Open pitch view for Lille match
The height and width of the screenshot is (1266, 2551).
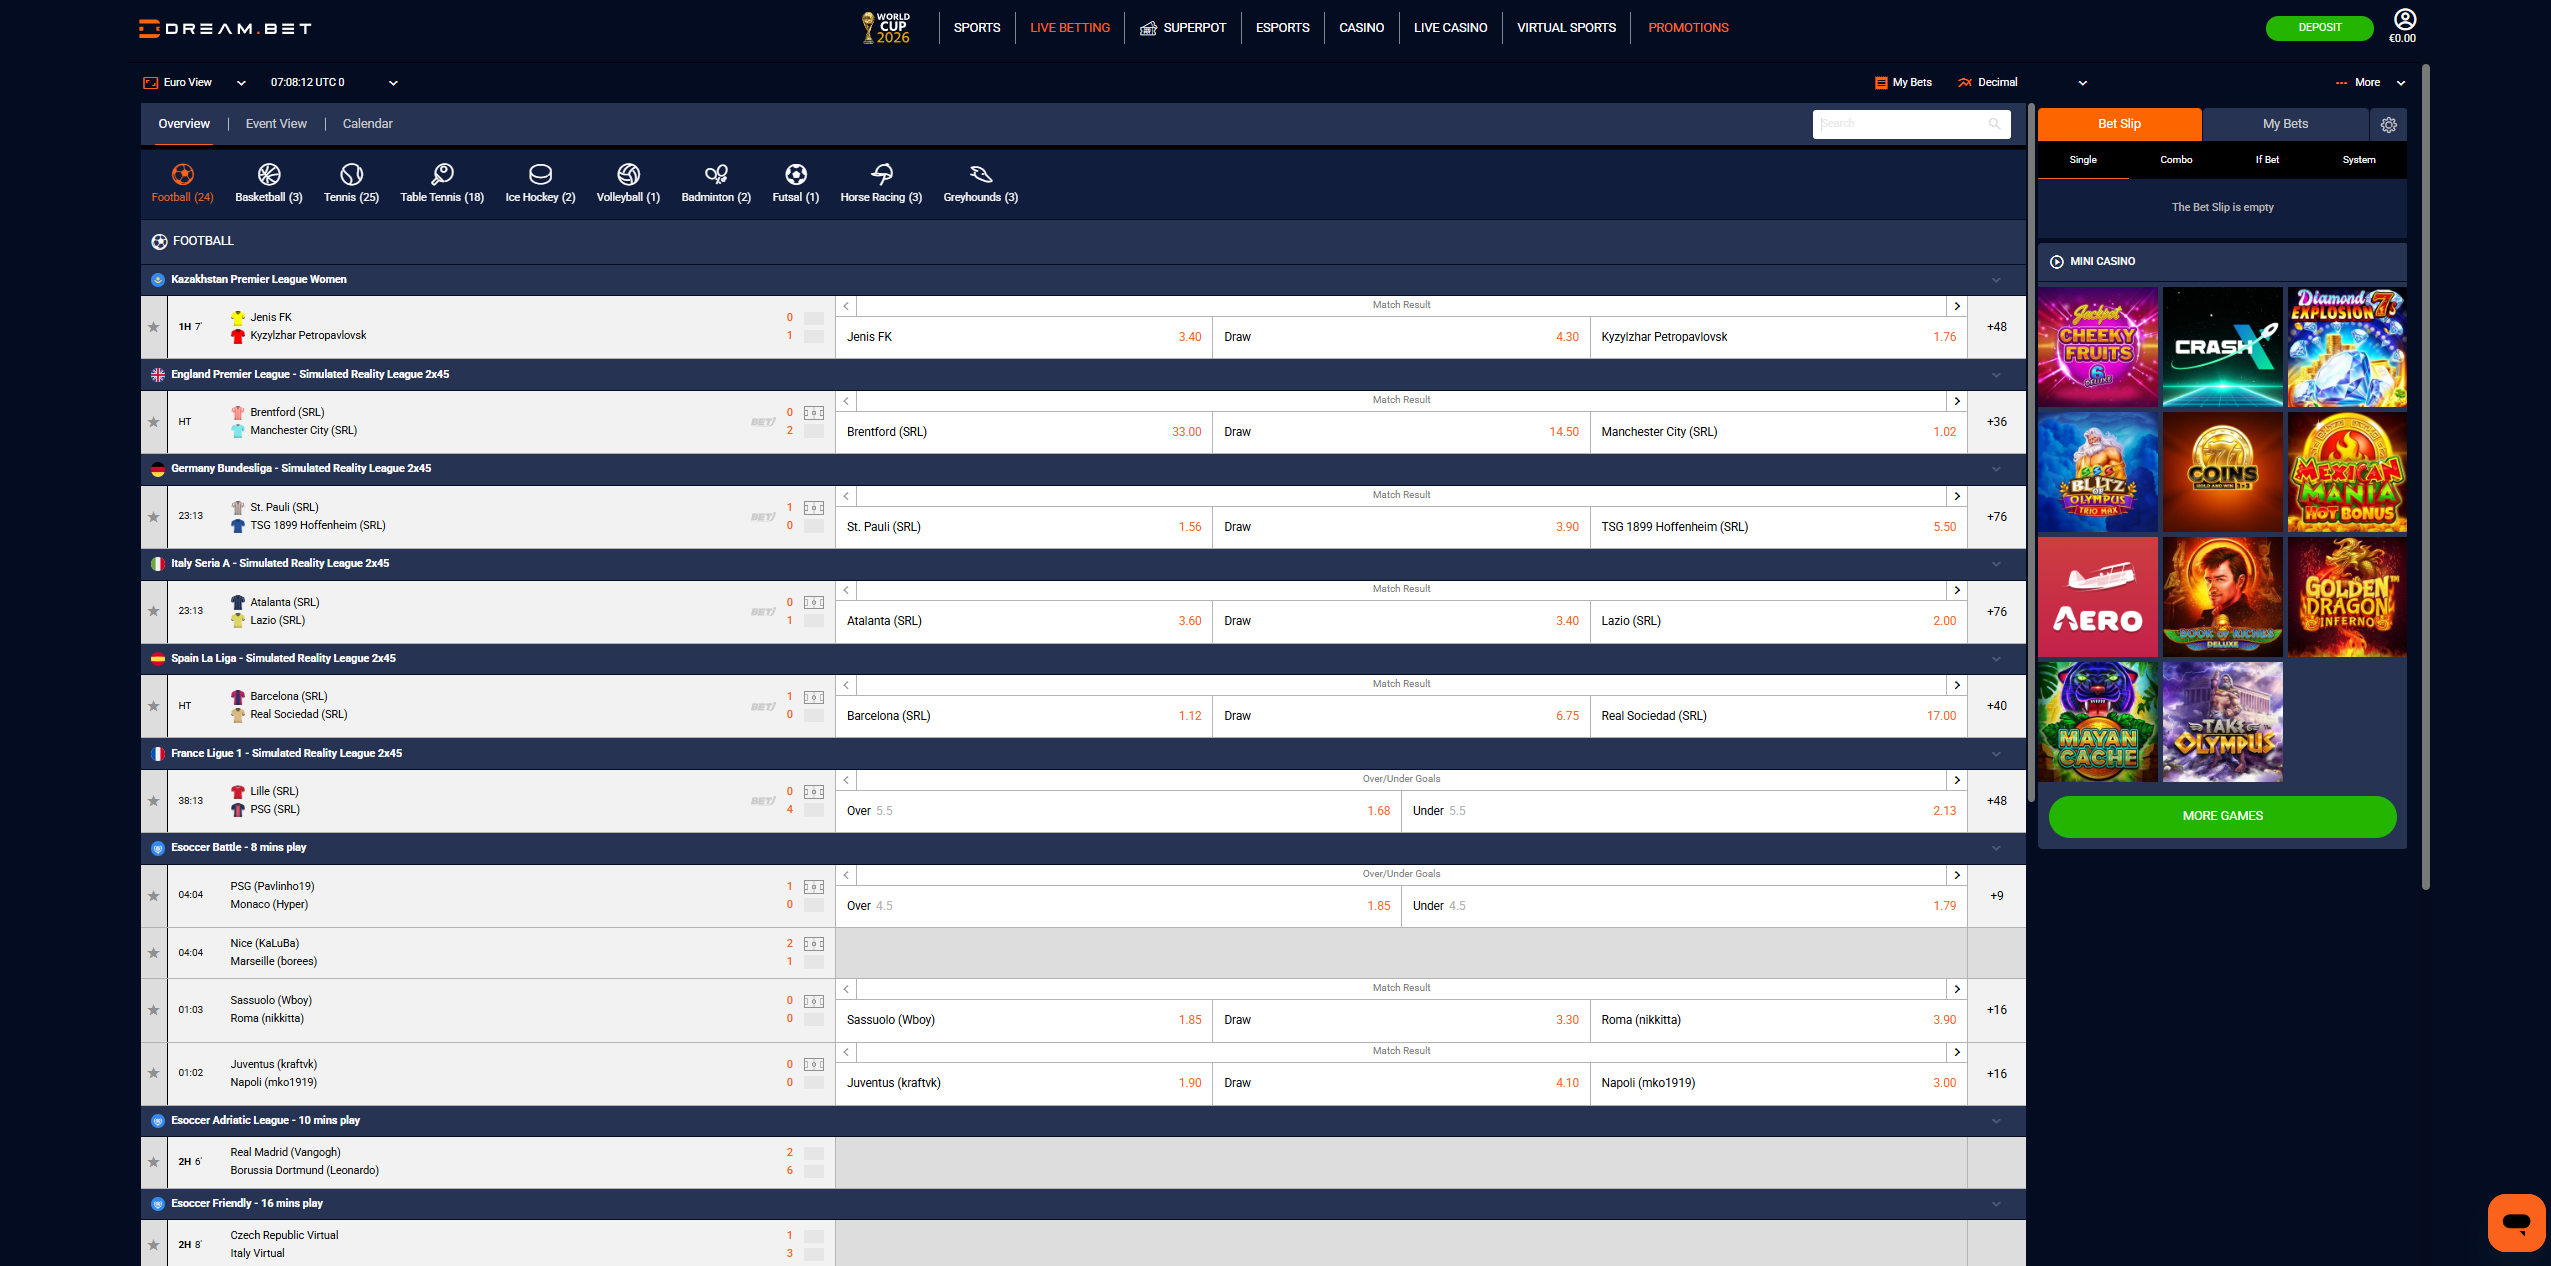pos(814,792)
